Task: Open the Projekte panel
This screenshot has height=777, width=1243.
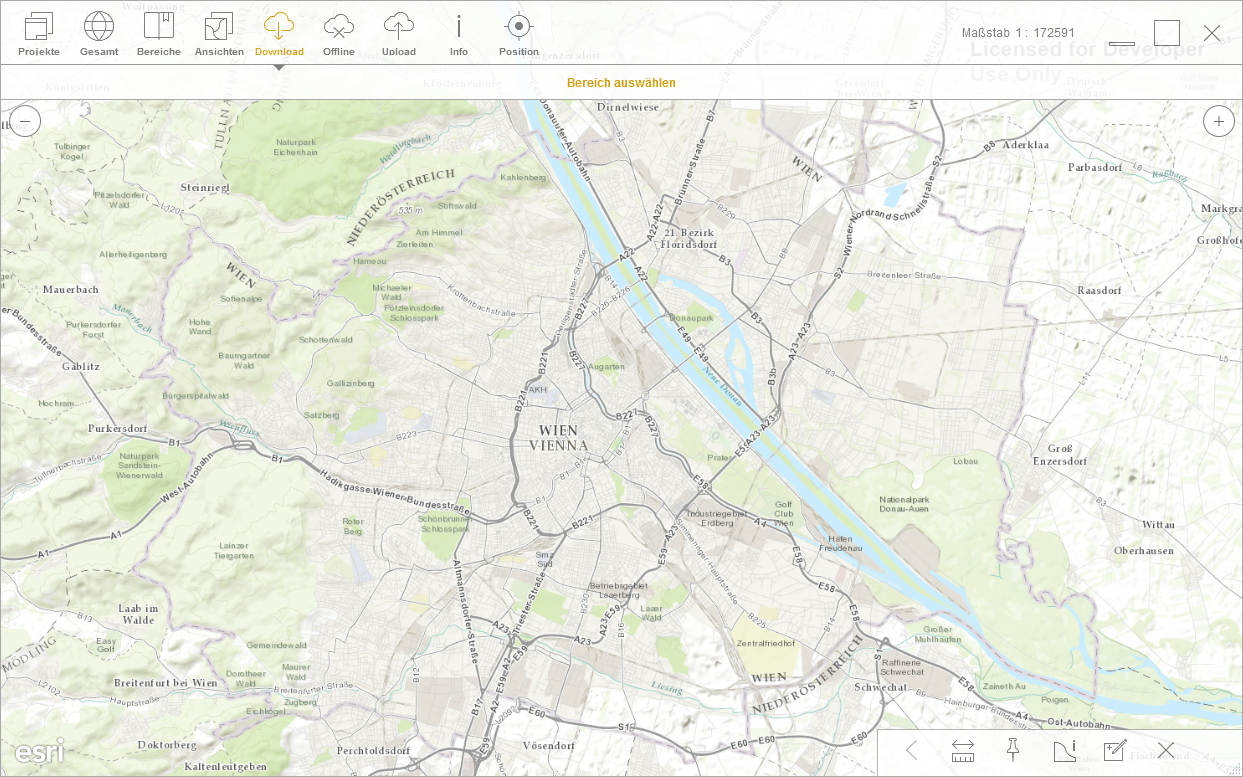Action: 39,34
